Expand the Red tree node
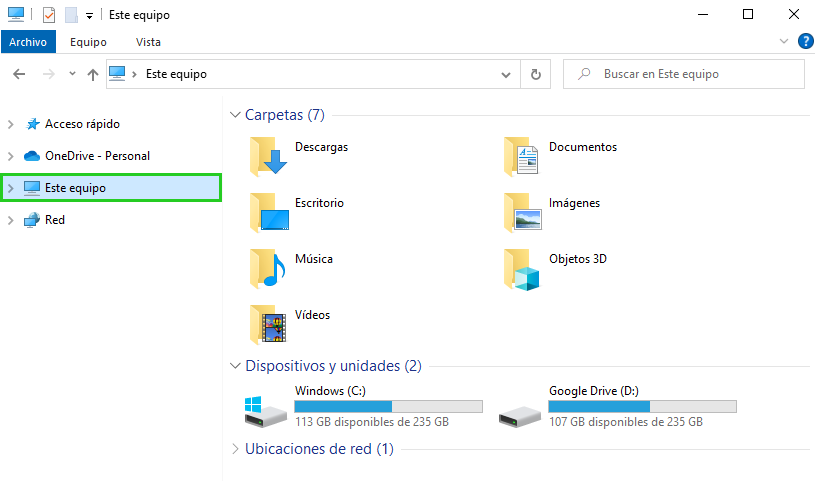 (10, 220)
